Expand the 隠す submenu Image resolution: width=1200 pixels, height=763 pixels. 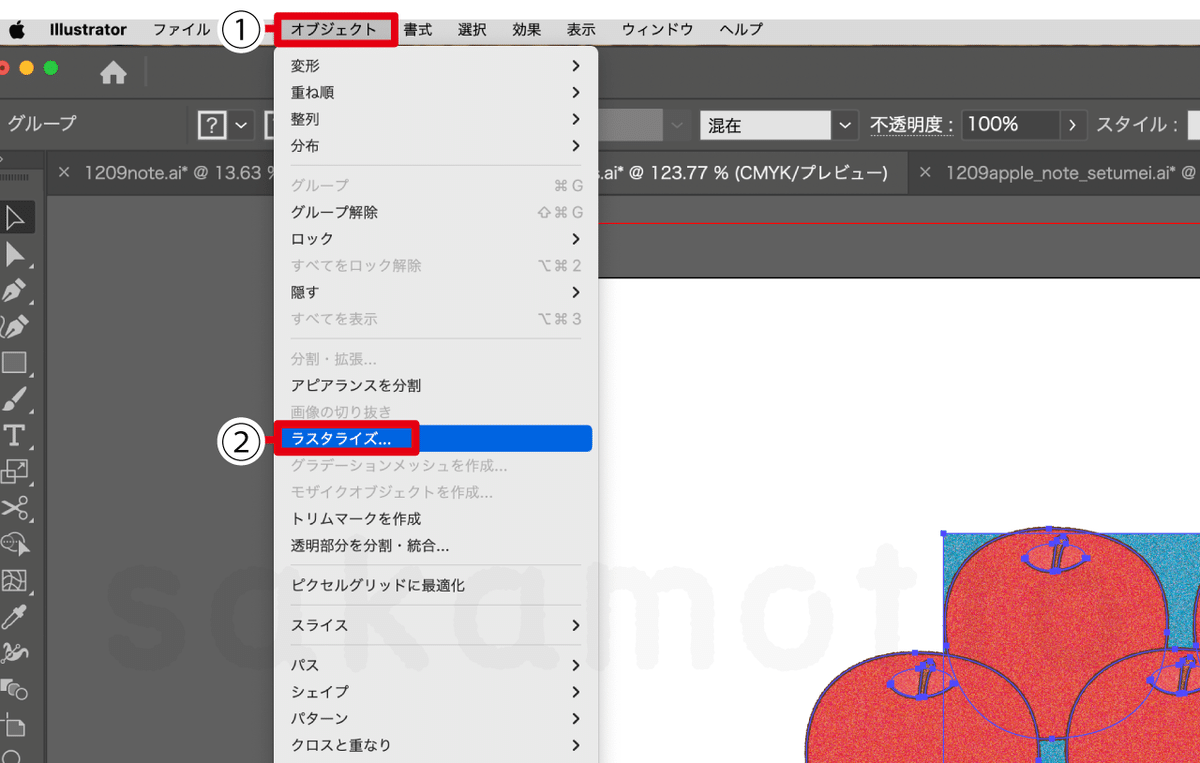coord(575,292)
